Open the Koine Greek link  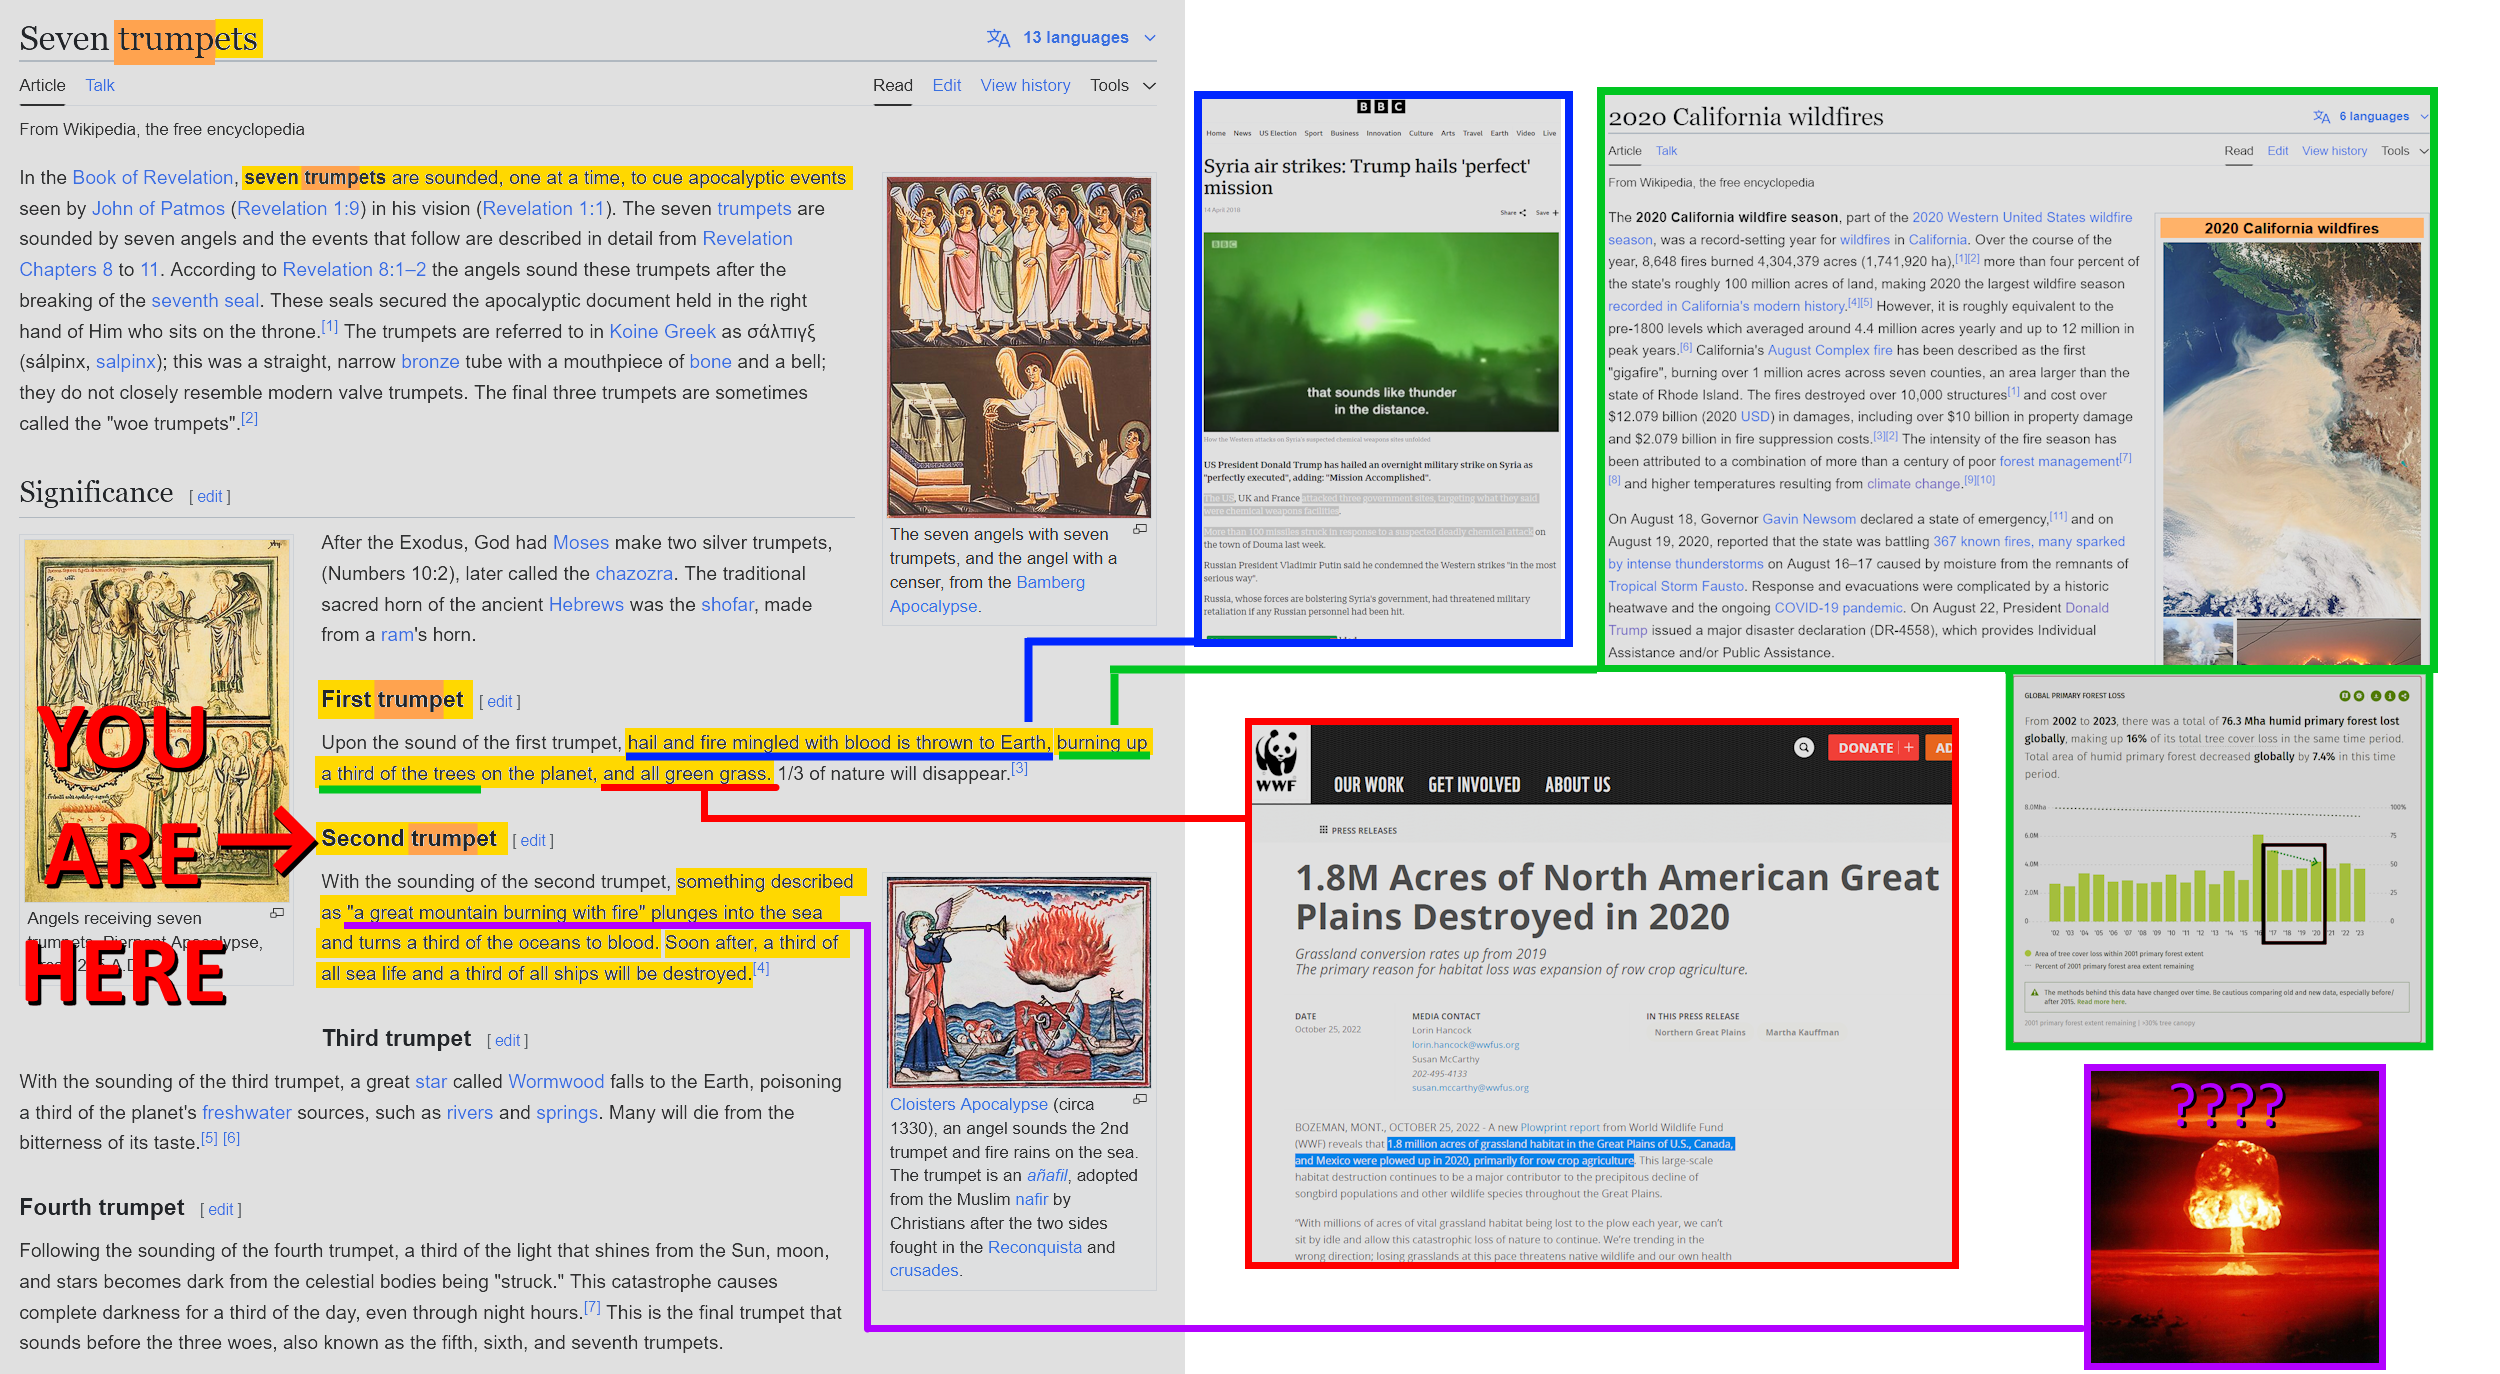pyautogui.click(x=662, y=332)
